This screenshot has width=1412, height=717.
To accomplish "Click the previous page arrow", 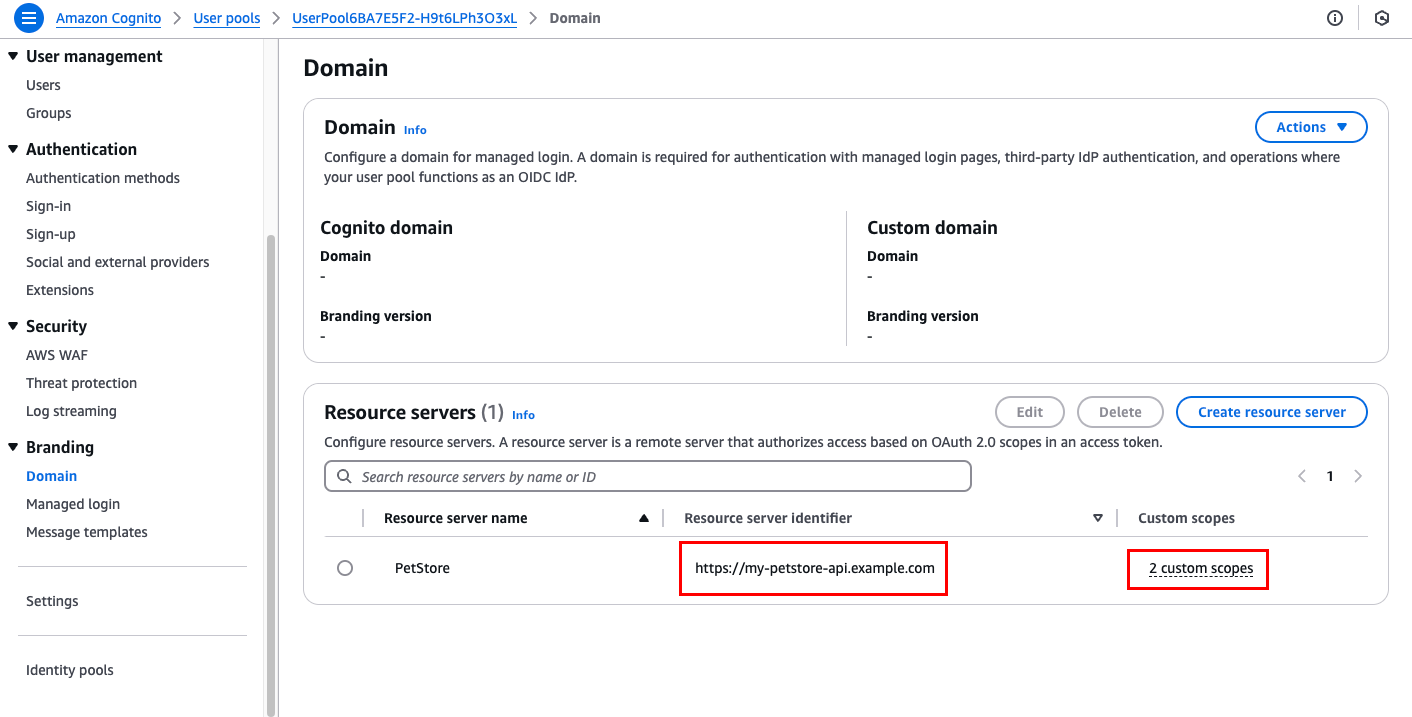I will (1301, 476).
